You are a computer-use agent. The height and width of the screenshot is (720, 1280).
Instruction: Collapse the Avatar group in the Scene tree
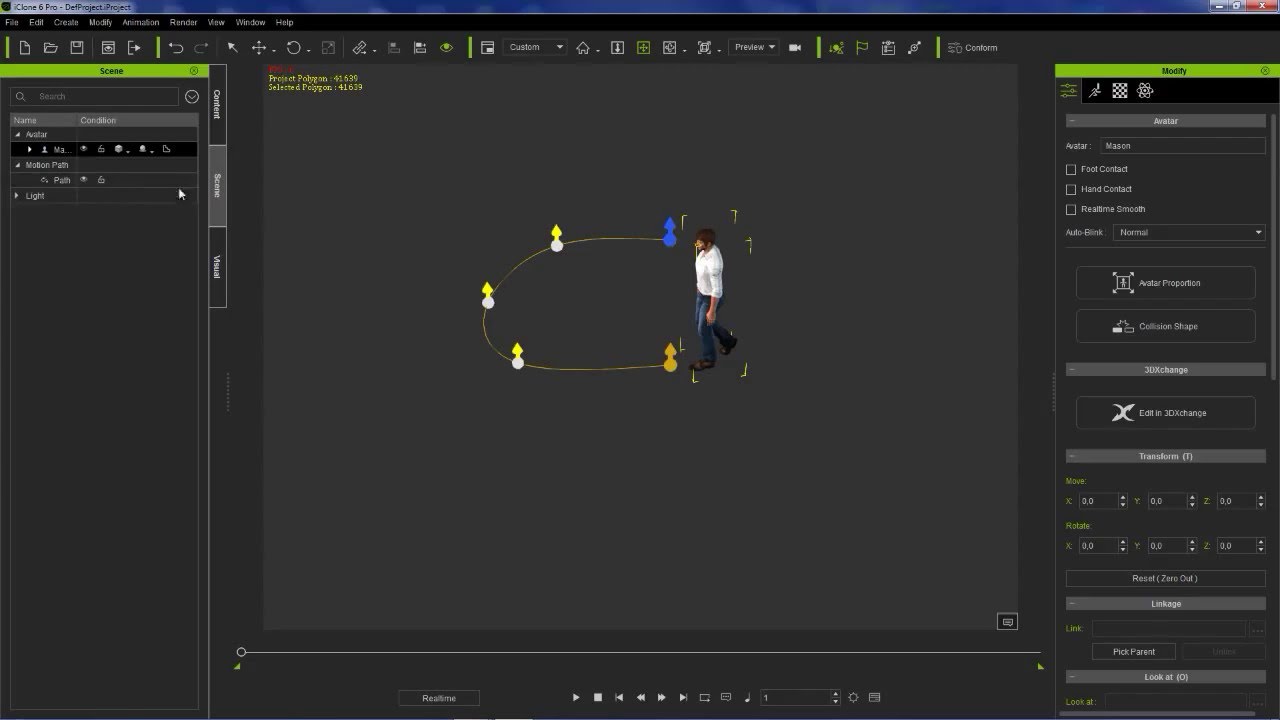tap(17, 134)
